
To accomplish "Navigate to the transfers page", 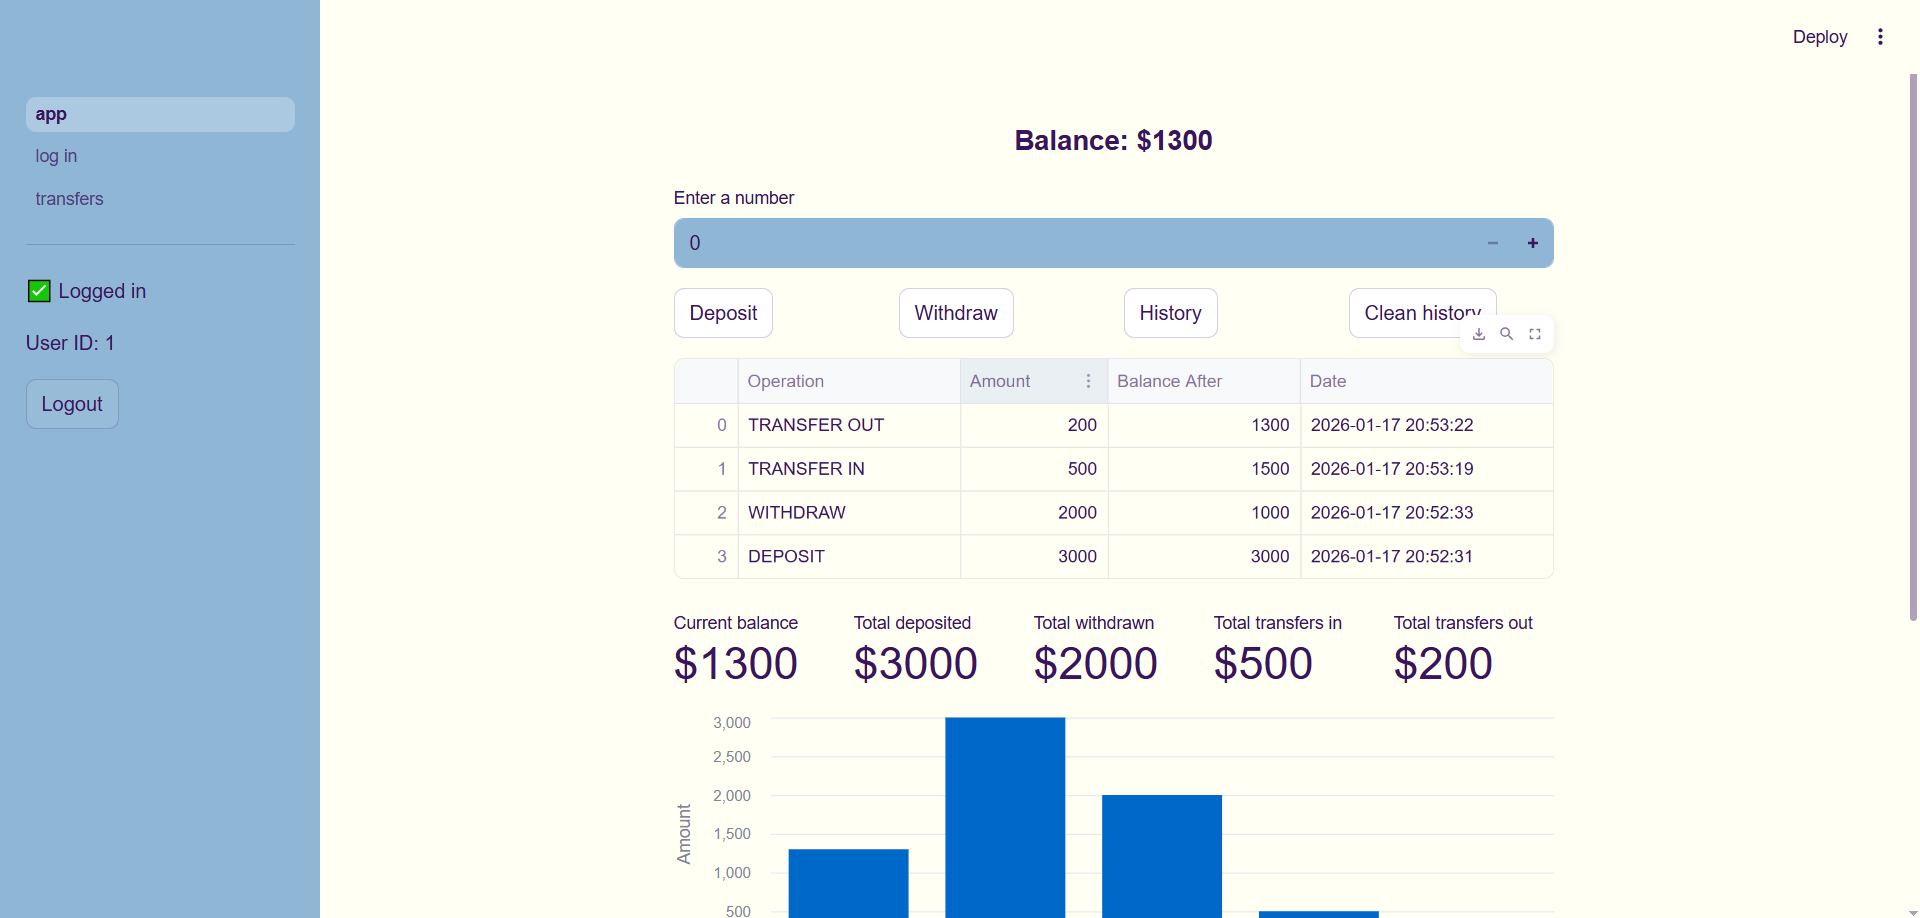I will coord(69,199).
